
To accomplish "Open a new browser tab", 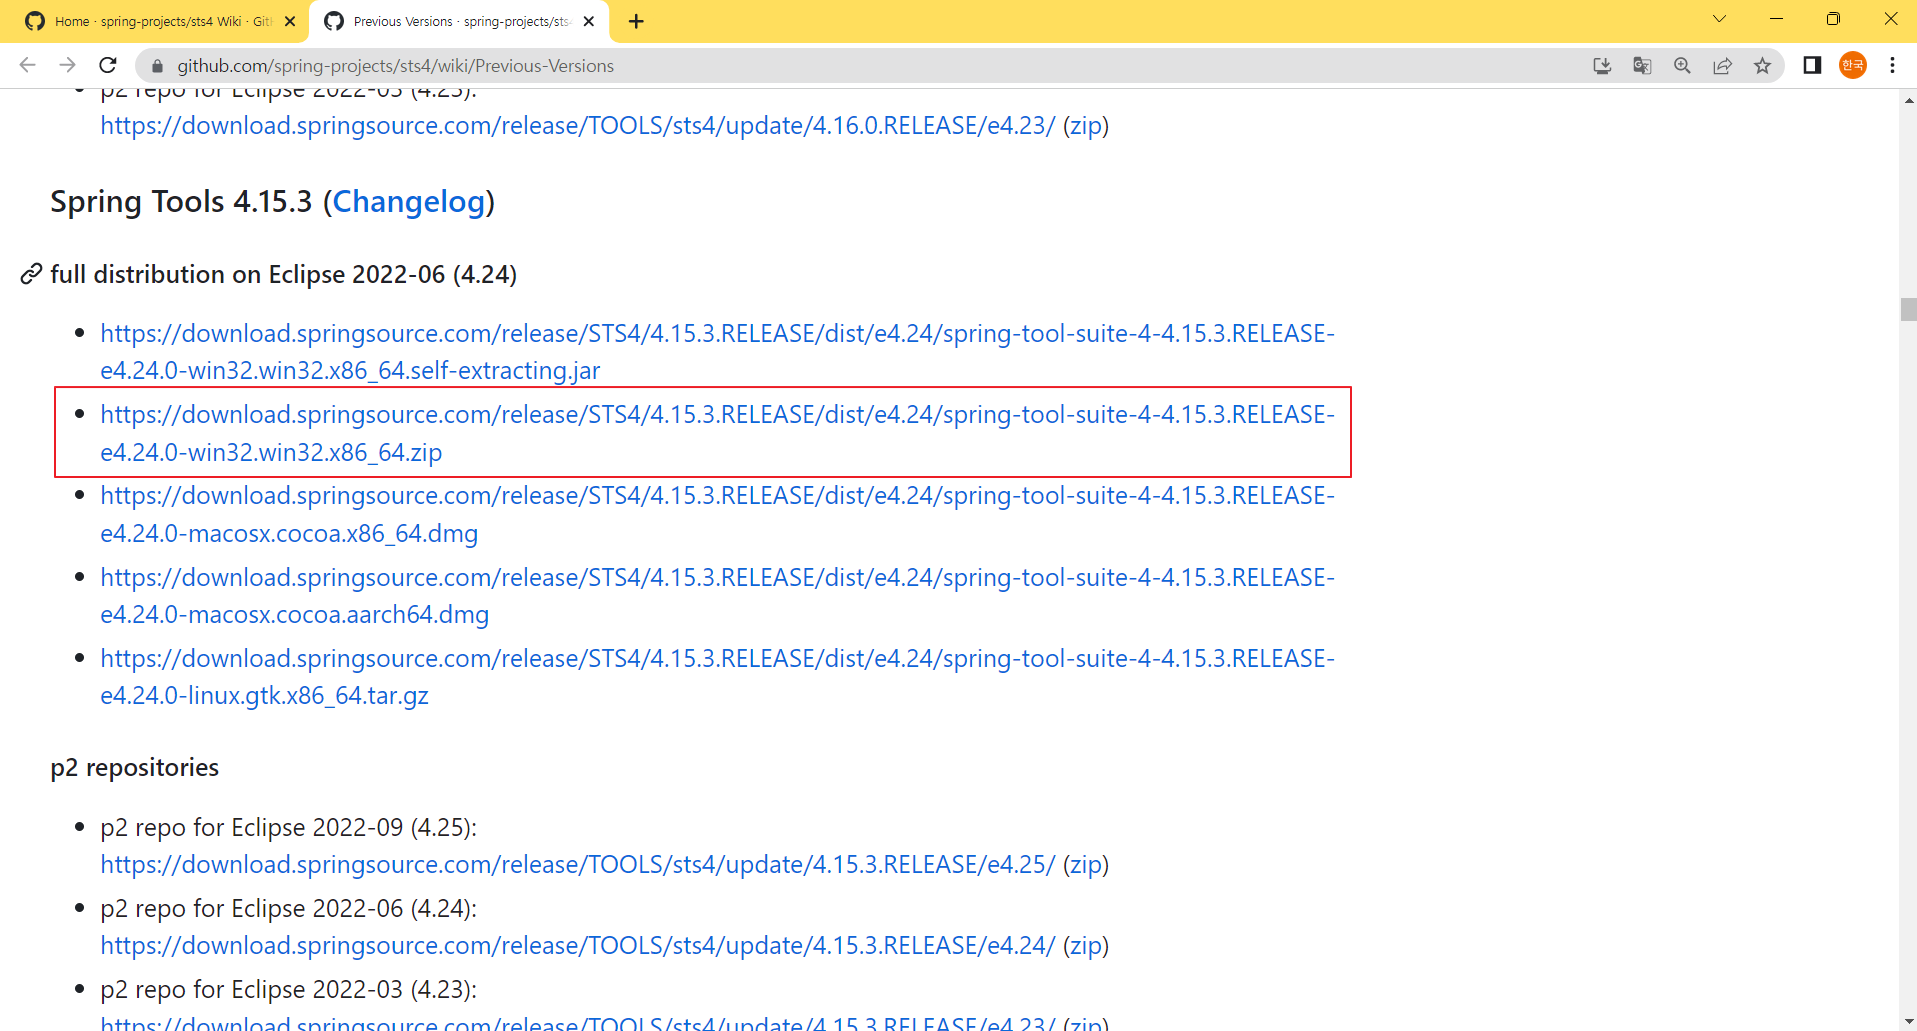I will click(x=636, y=21).
